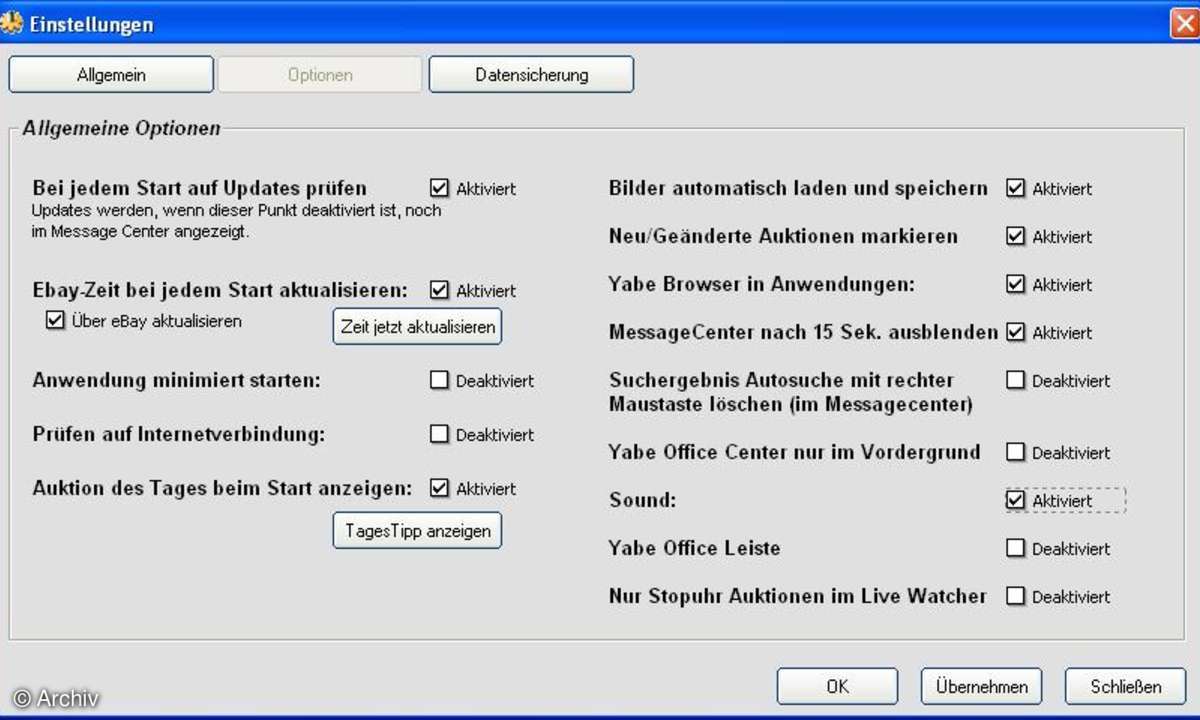Enable Yabe Office Center nur im Vordergrund
1200x720 pixels.
1016,452
